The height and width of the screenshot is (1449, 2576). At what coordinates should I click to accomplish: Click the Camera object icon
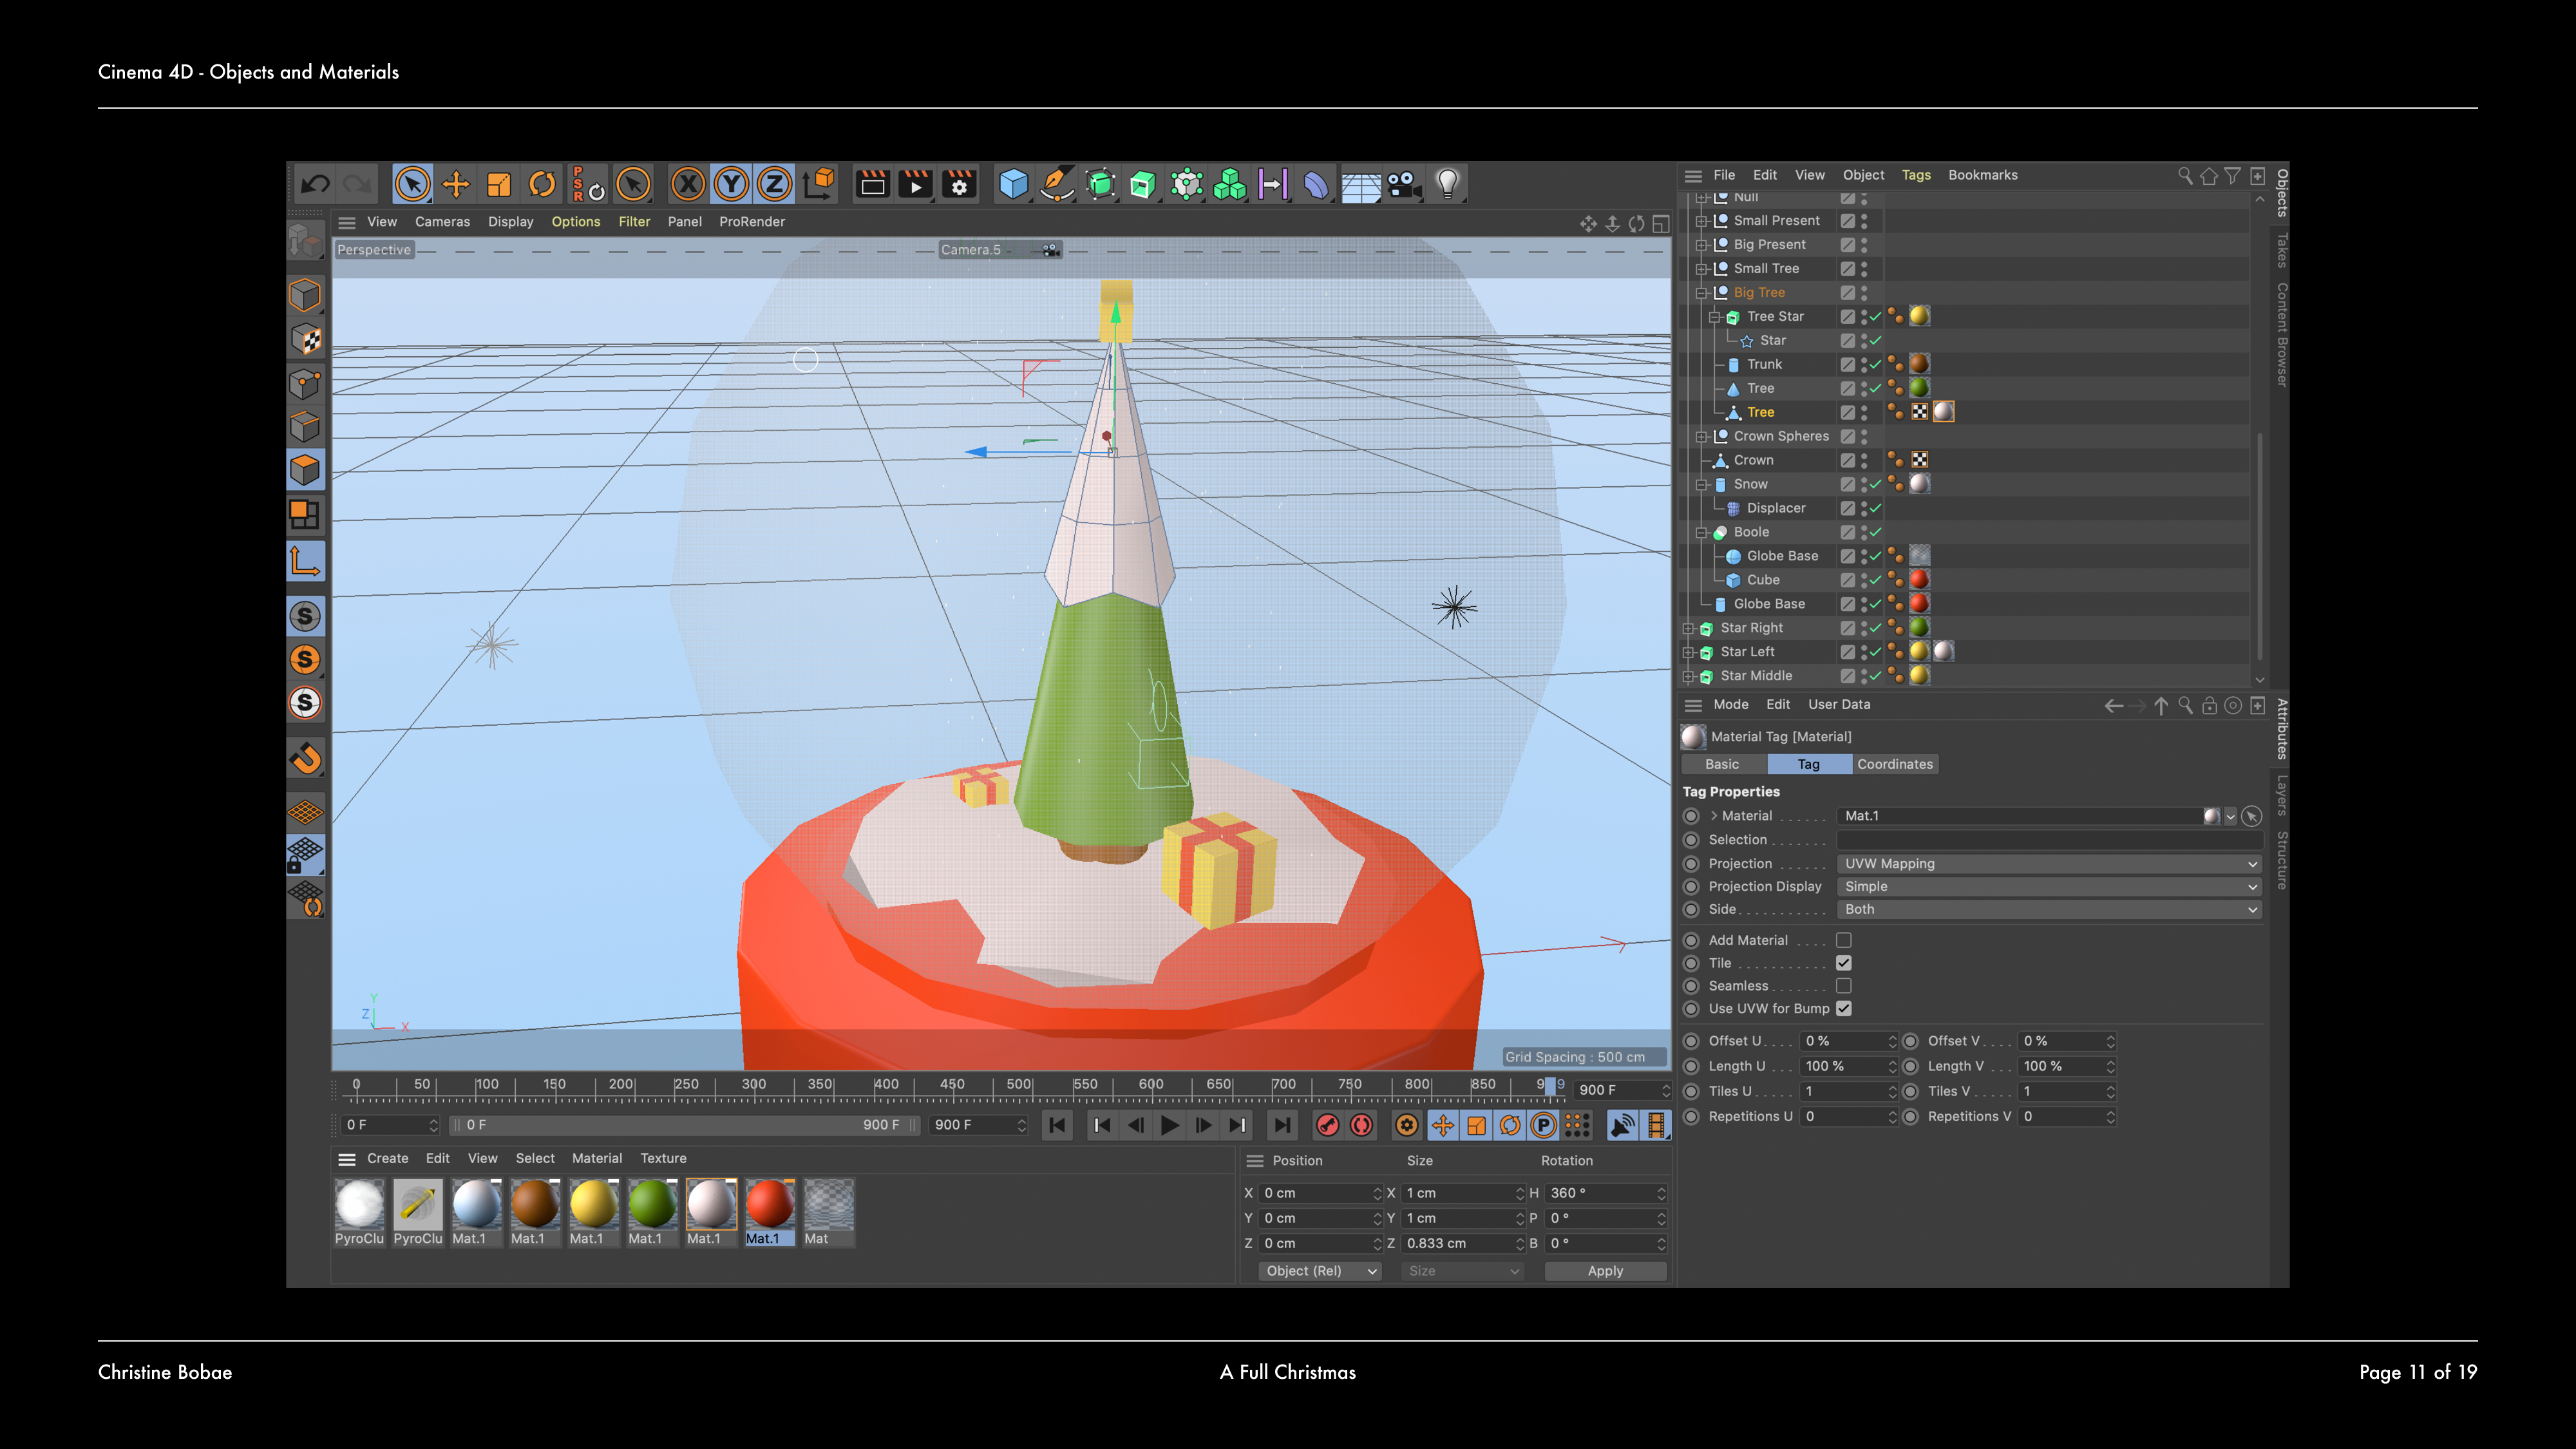pos(1404,184)
